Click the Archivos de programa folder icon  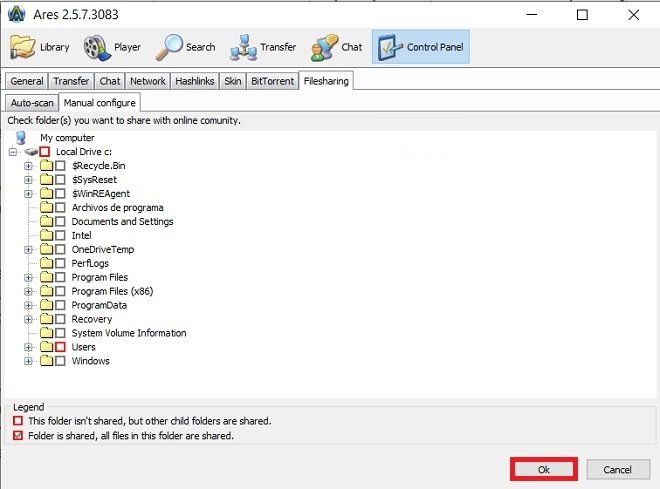(x=46, y=207)
